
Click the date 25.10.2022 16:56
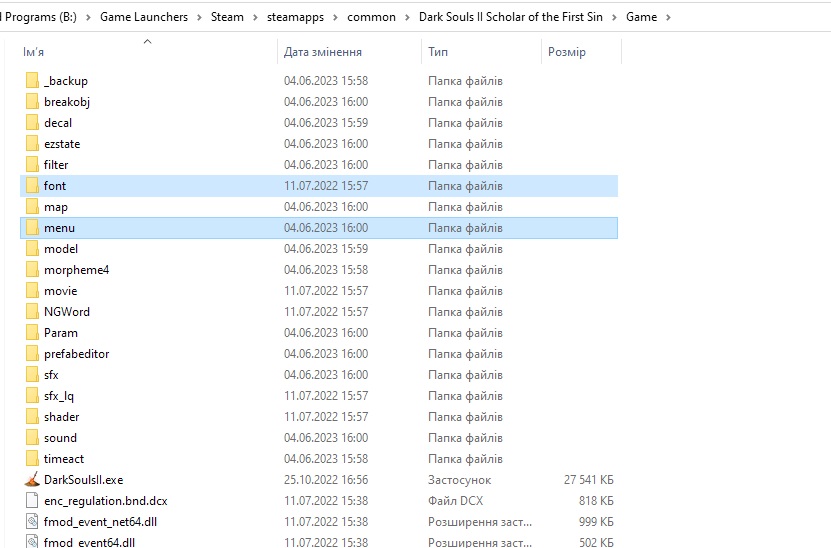[x=325, y=480]
